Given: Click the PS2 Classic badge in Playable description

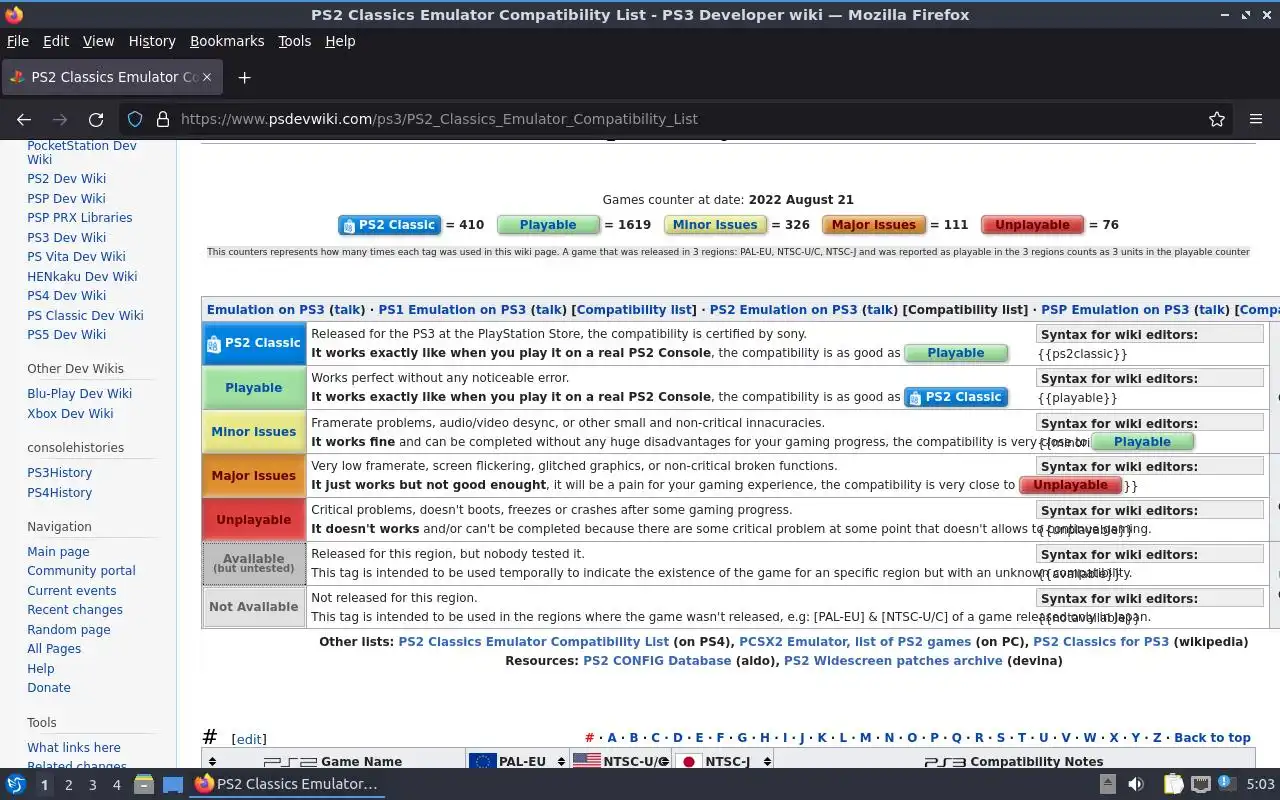Looking at the screenshot, I should tap(956, 397).
